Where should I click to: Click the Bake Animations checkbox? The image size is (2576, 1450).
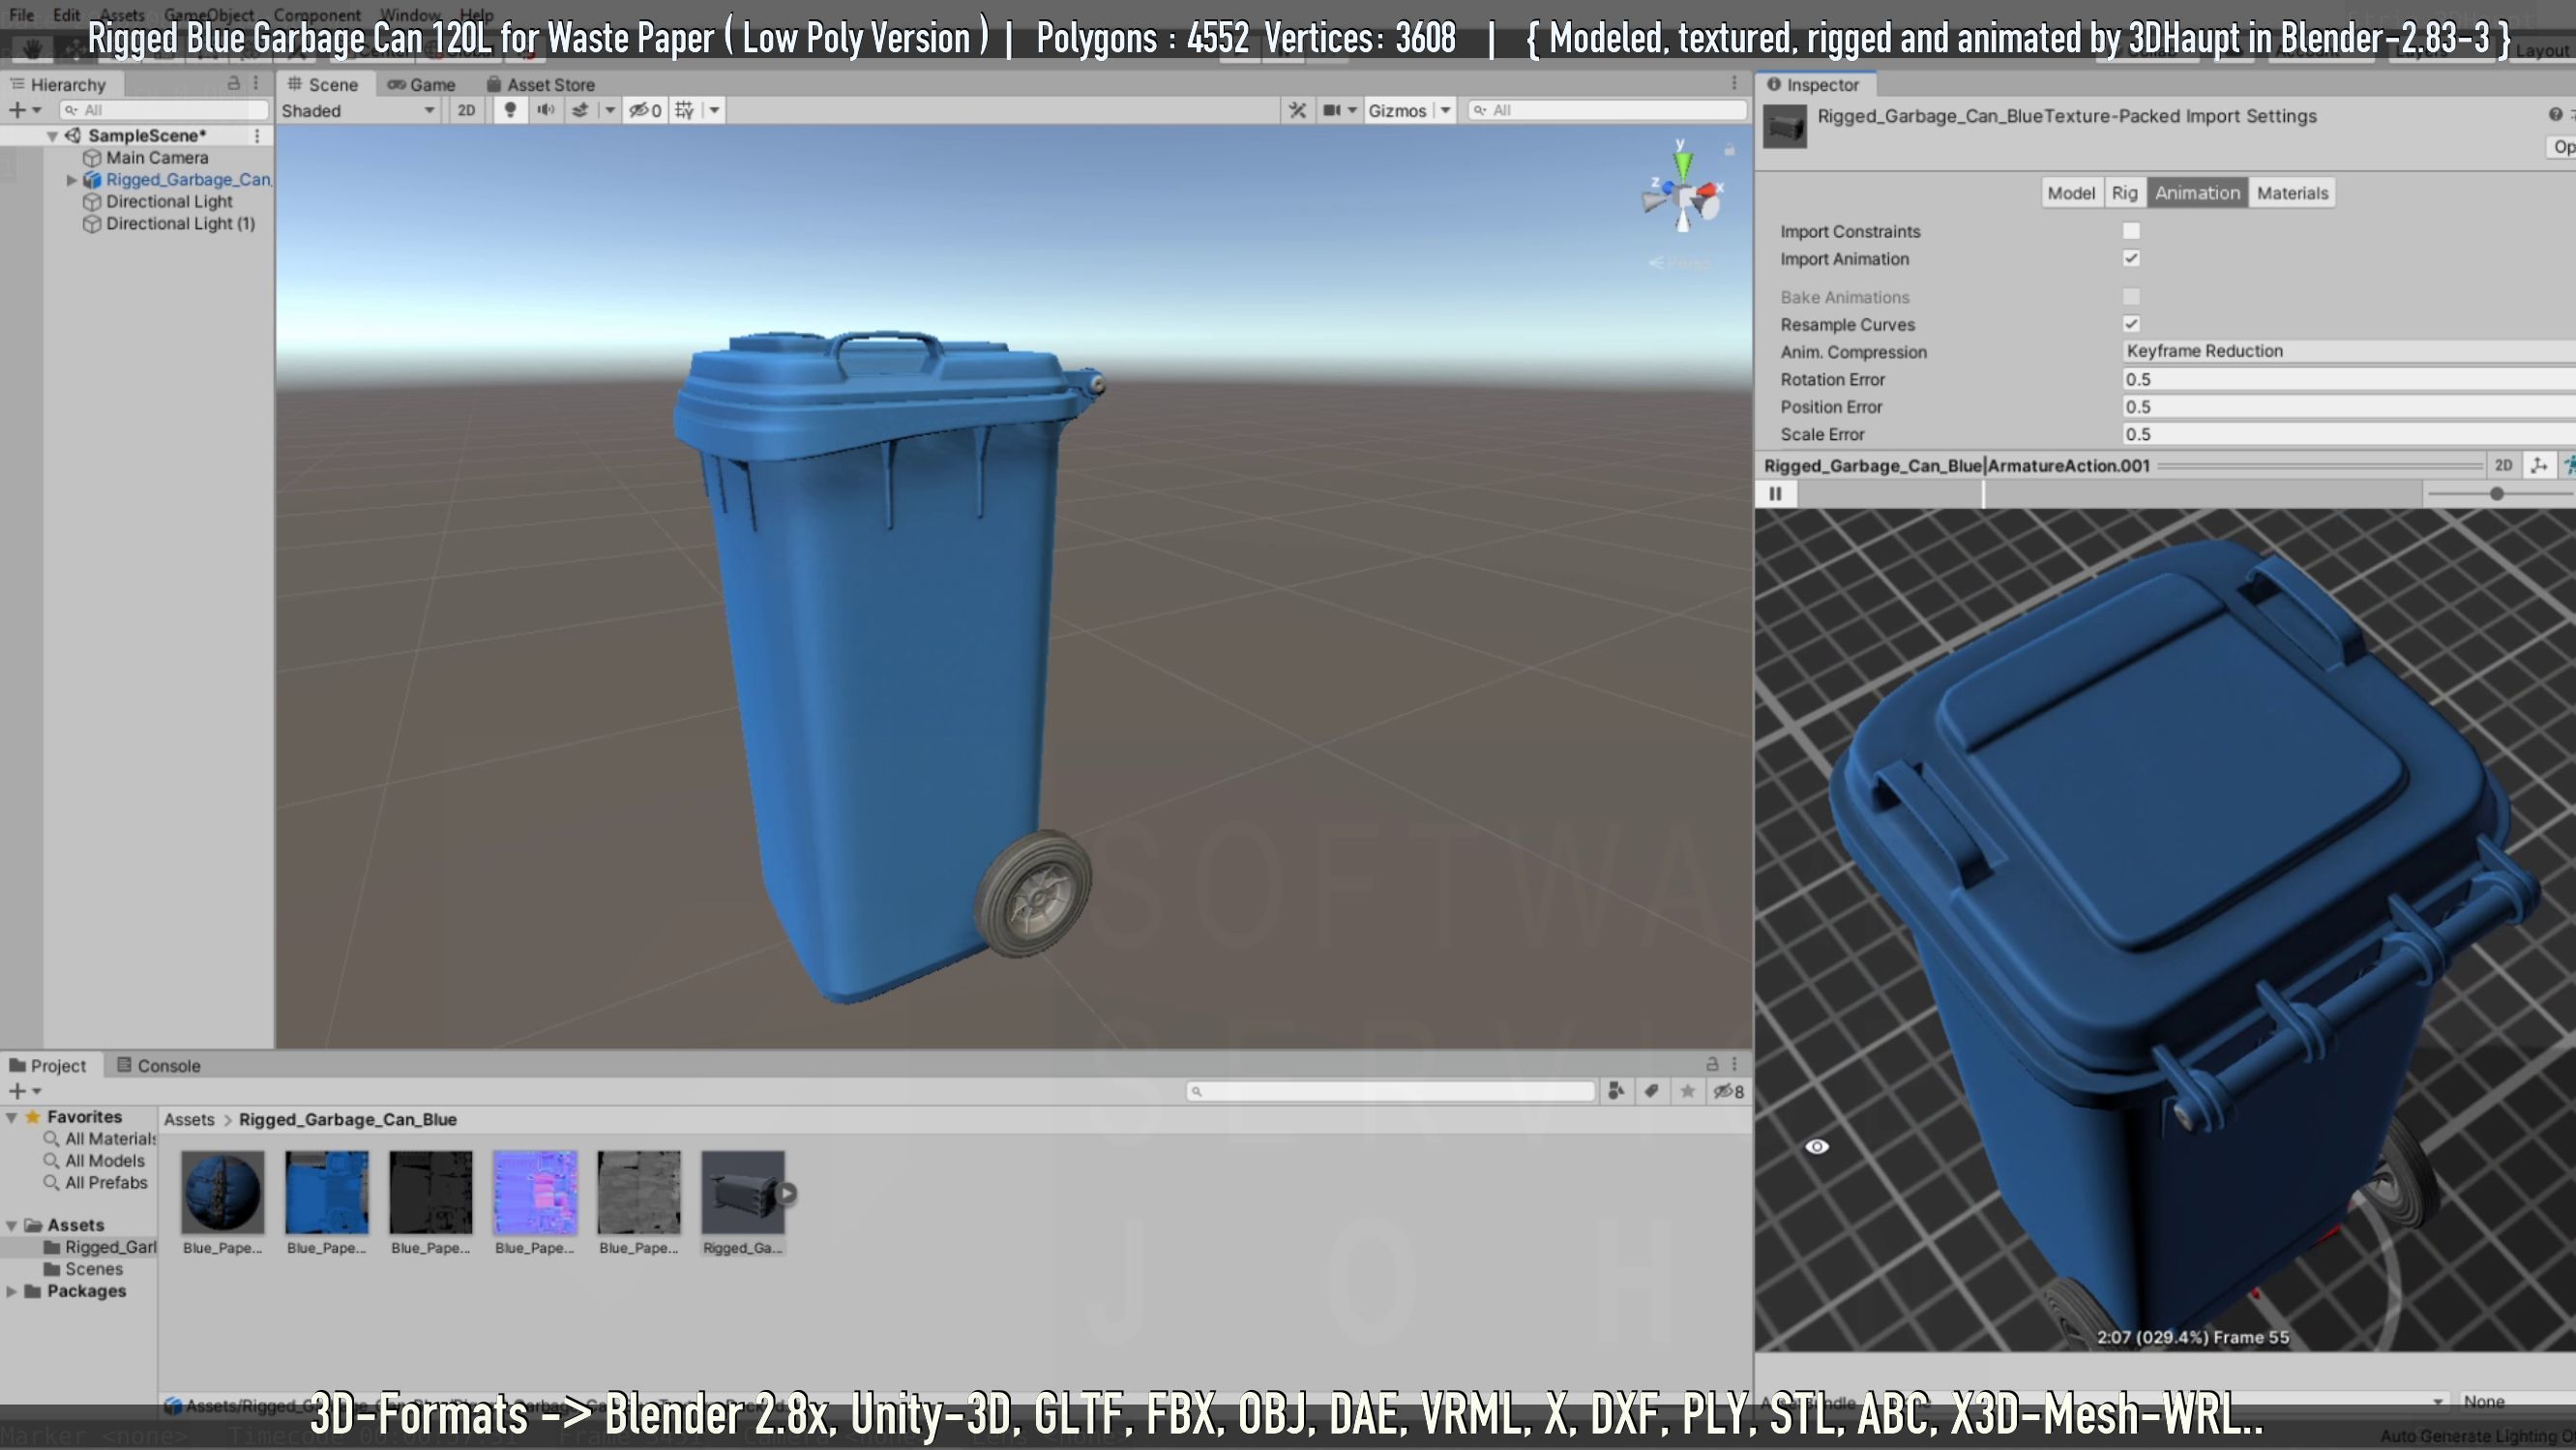tap(2131, 296)
